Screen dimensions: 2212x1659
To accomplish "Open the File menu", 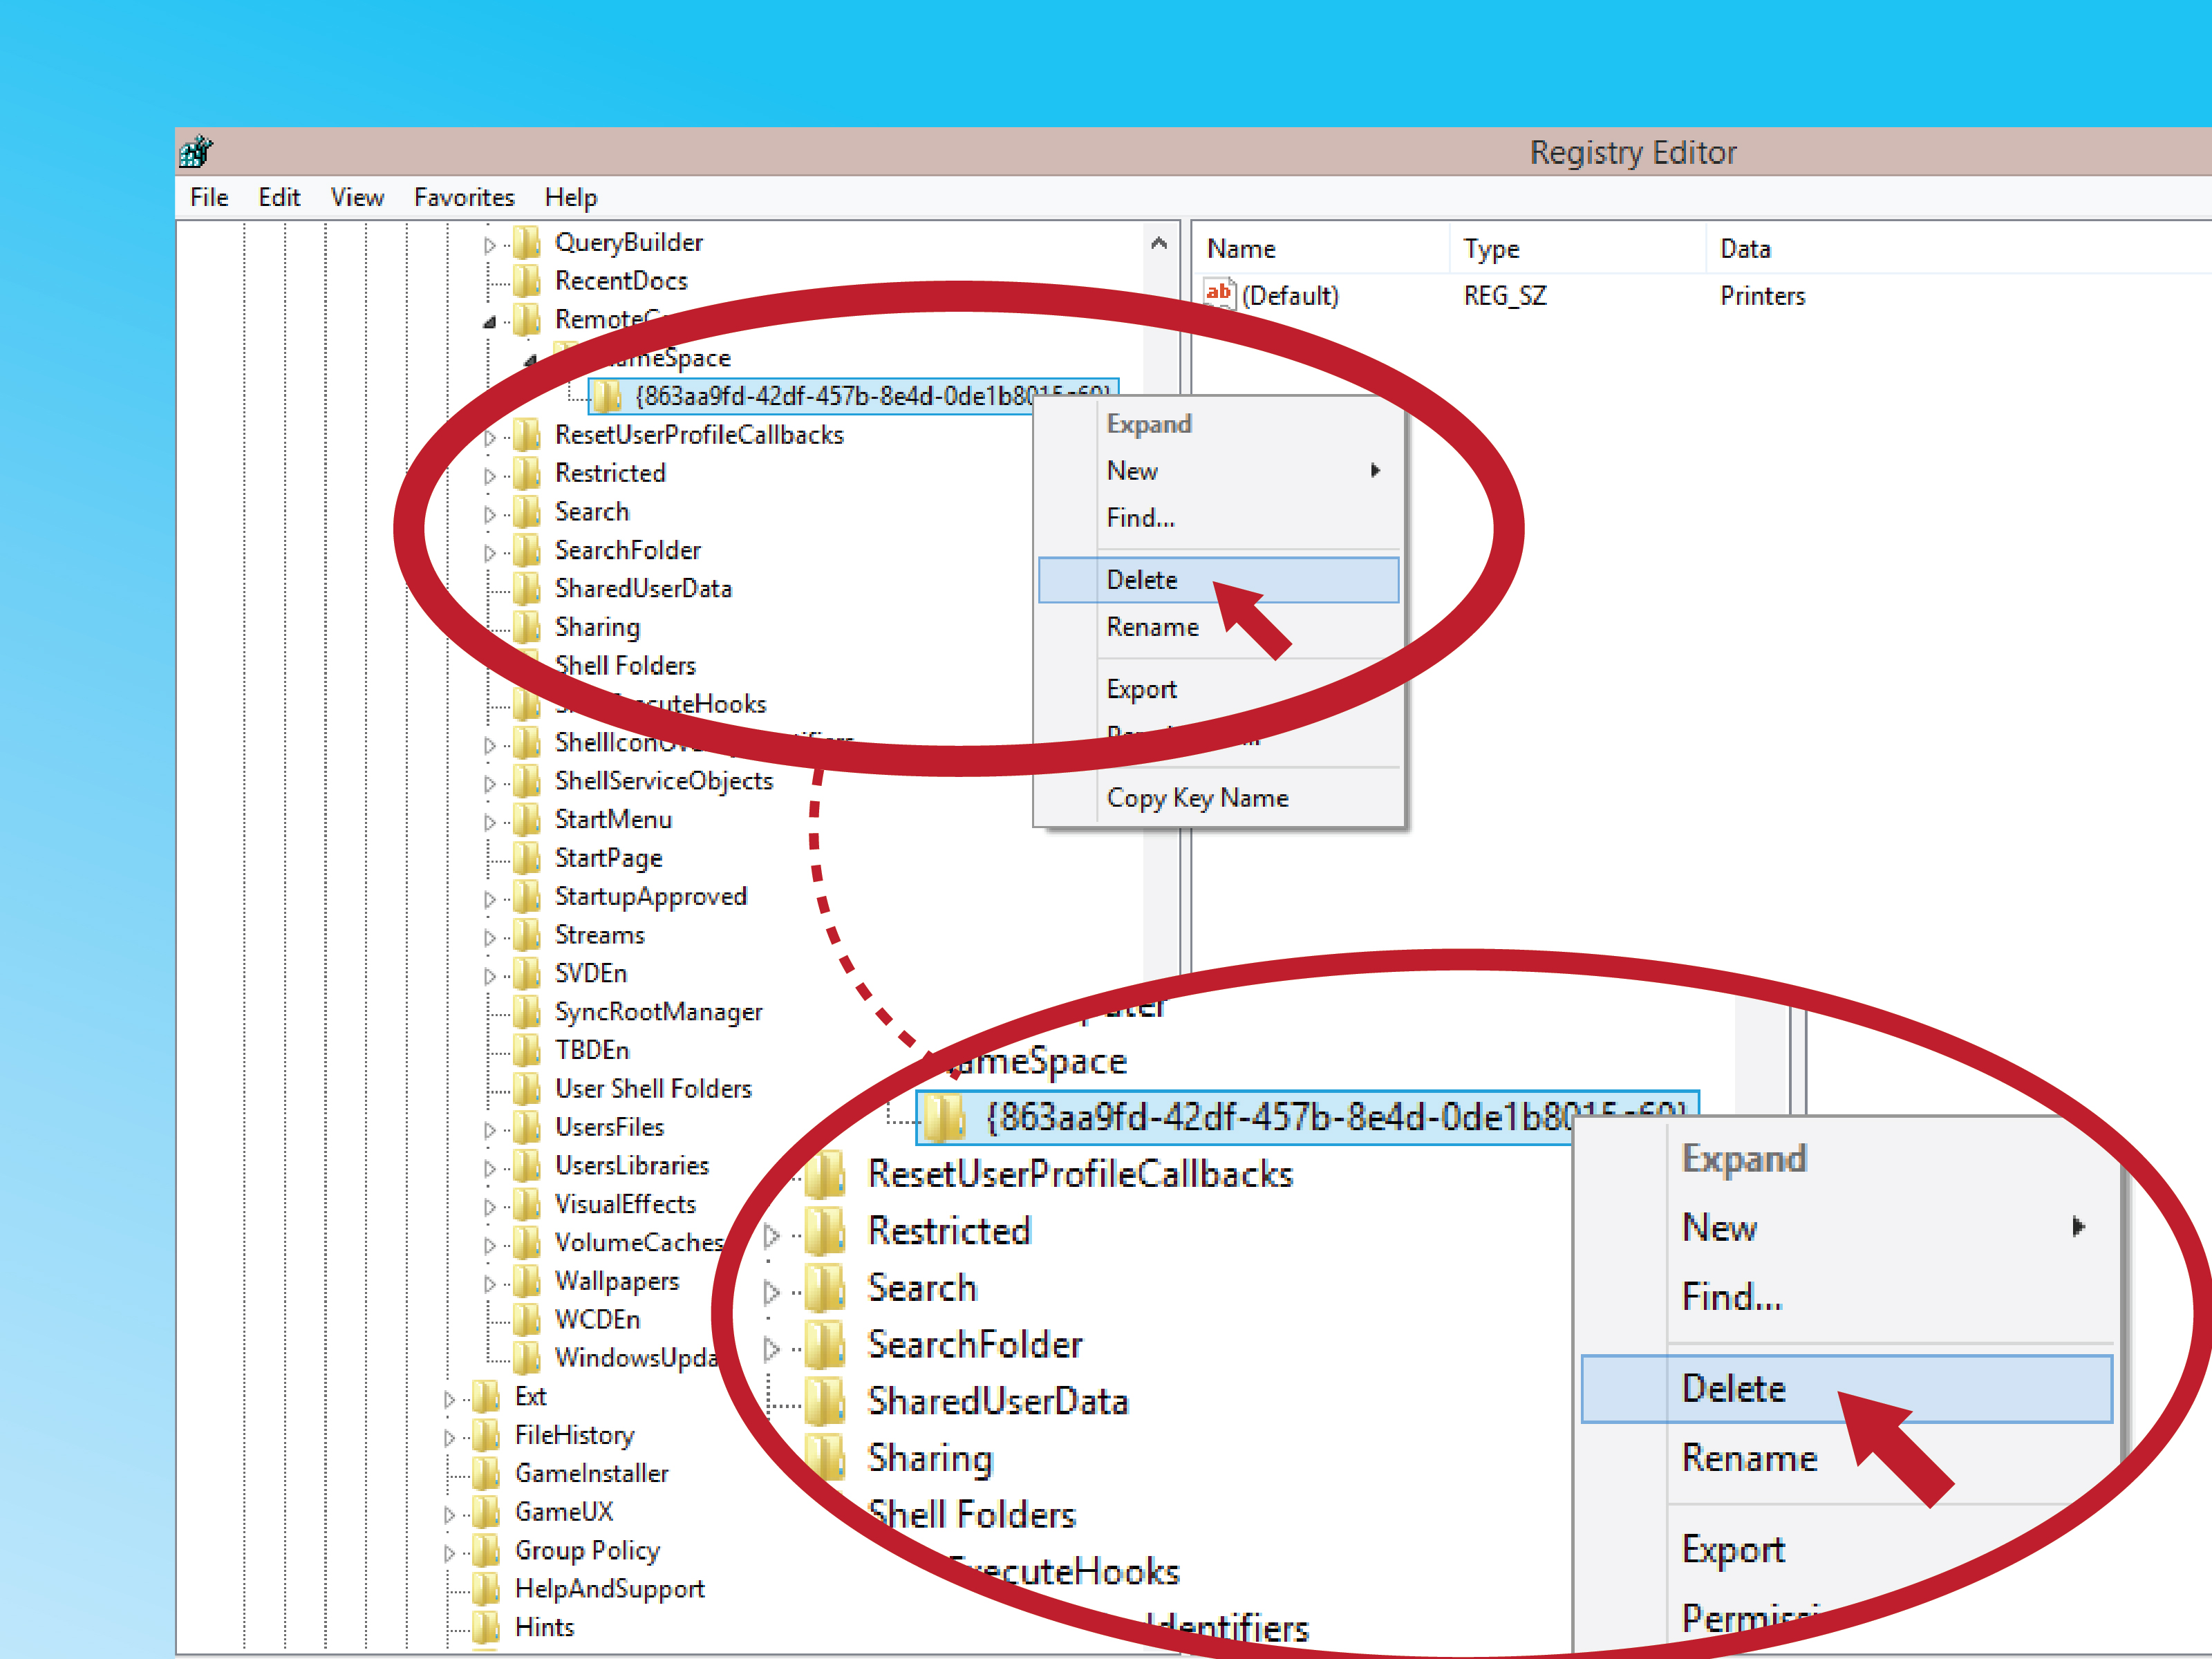I will (209, 197).
